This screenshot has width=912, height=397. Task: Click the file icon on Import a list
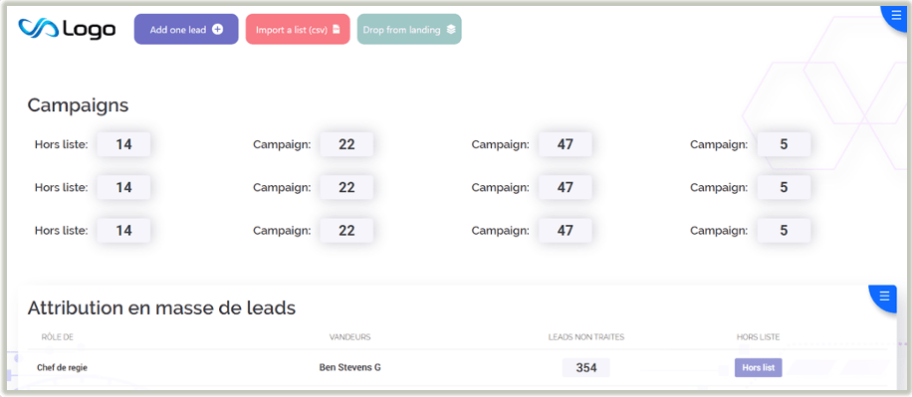click(x=336, y=30)
